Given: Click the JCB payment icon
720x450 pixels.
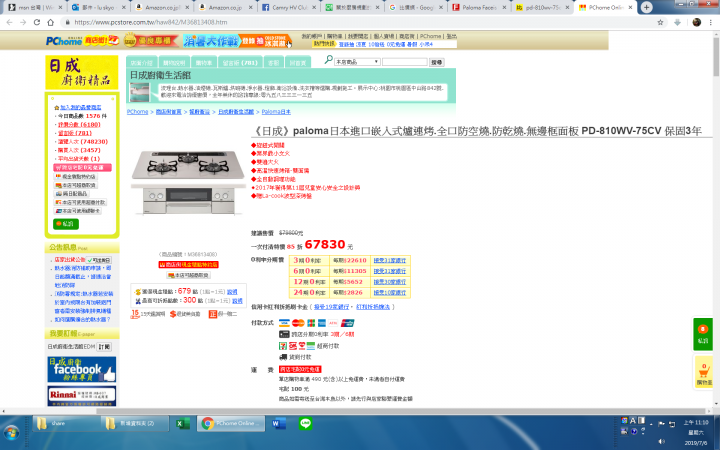Looking at the screenshot, I should [311, 323].
